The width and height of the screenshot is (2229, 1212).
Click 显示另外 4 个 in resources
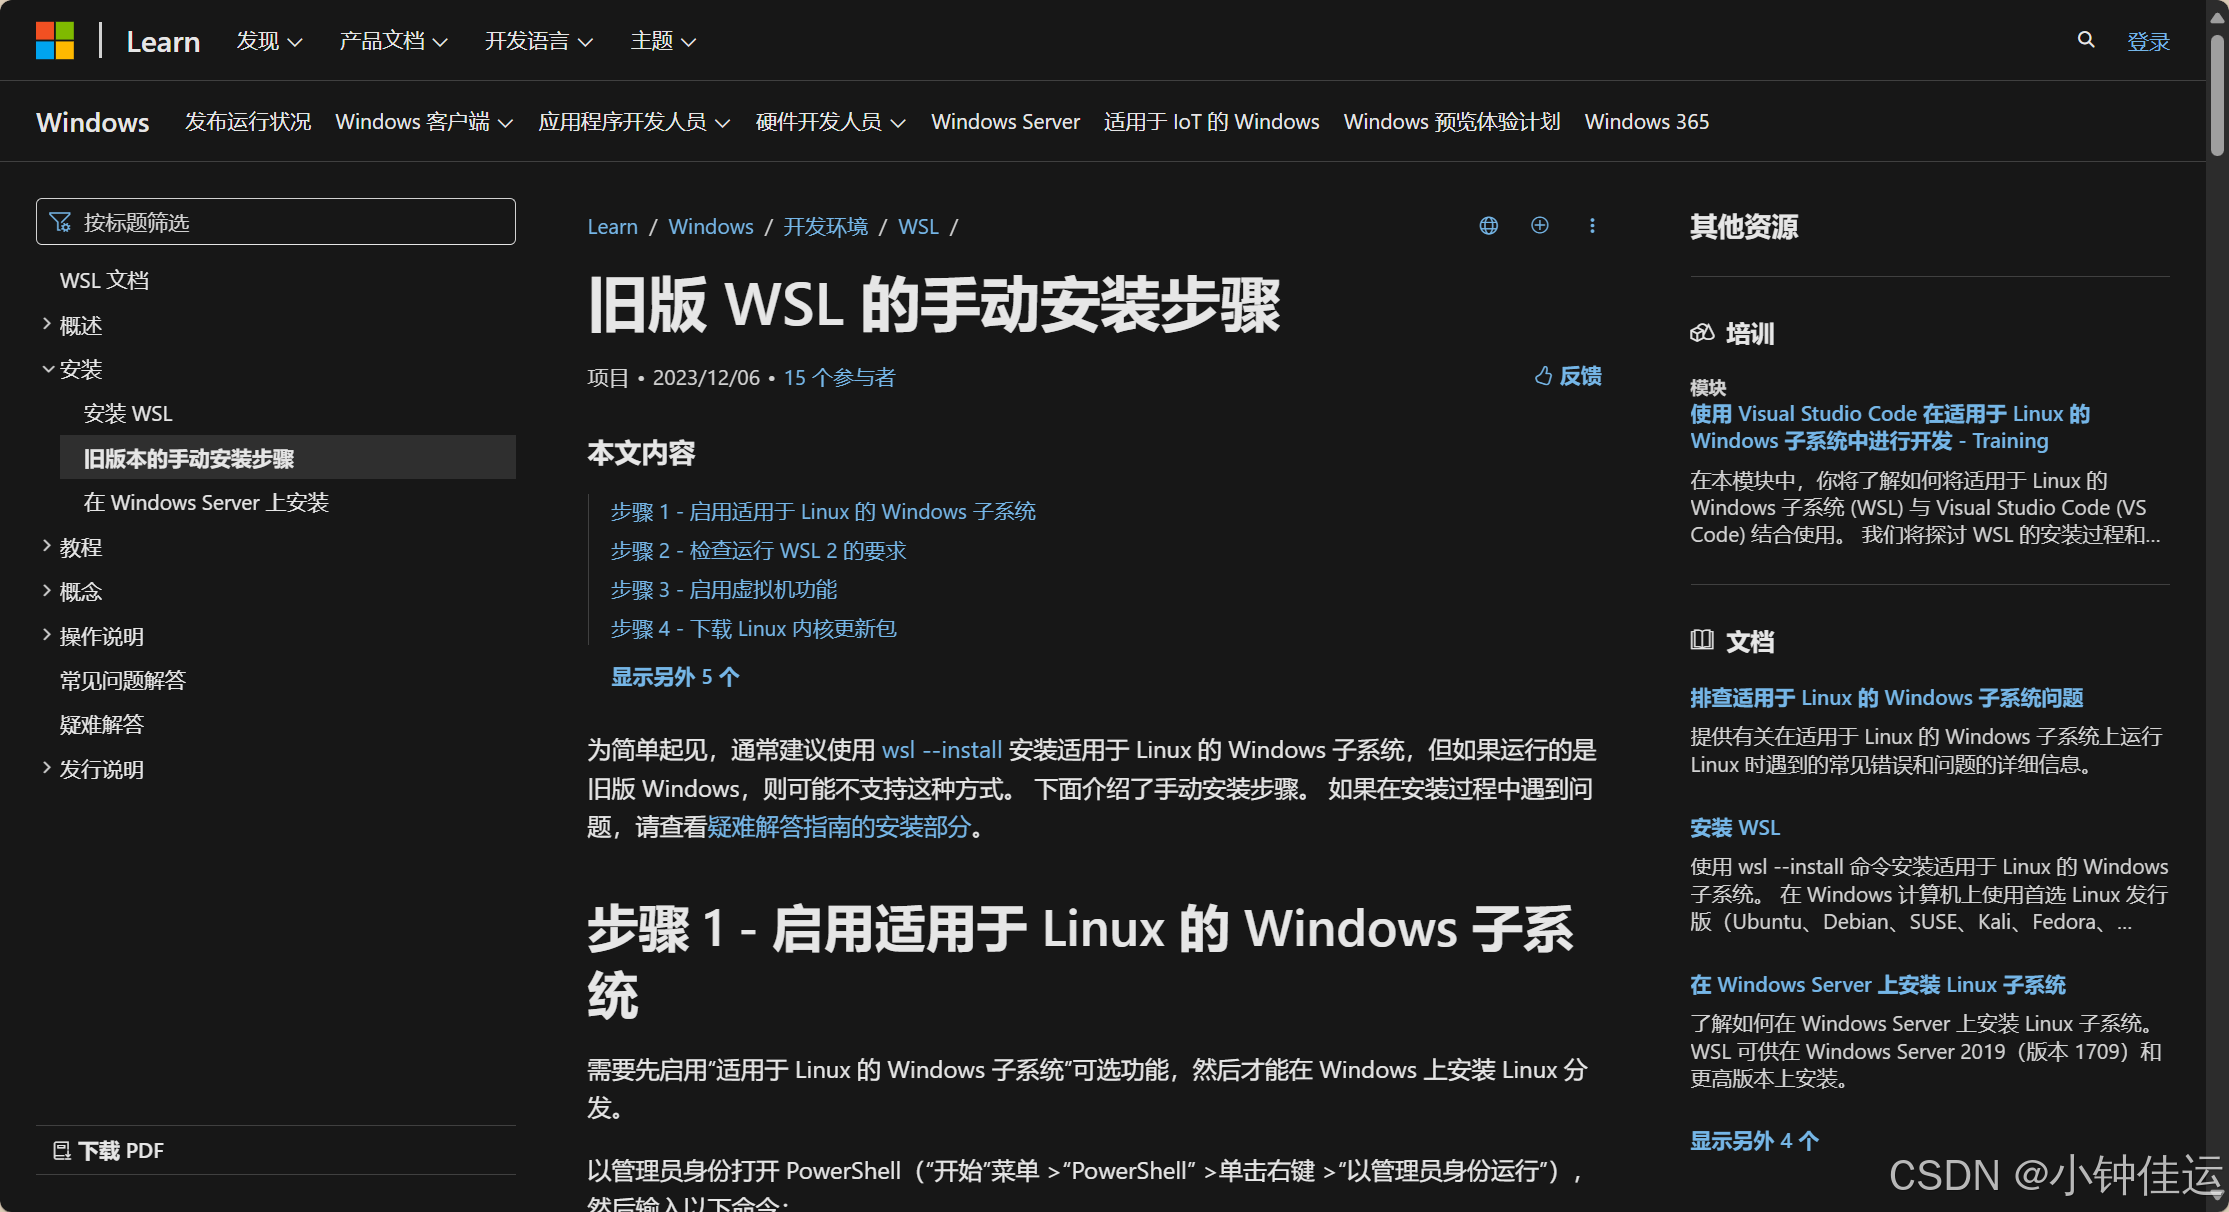point(1754,1141)
